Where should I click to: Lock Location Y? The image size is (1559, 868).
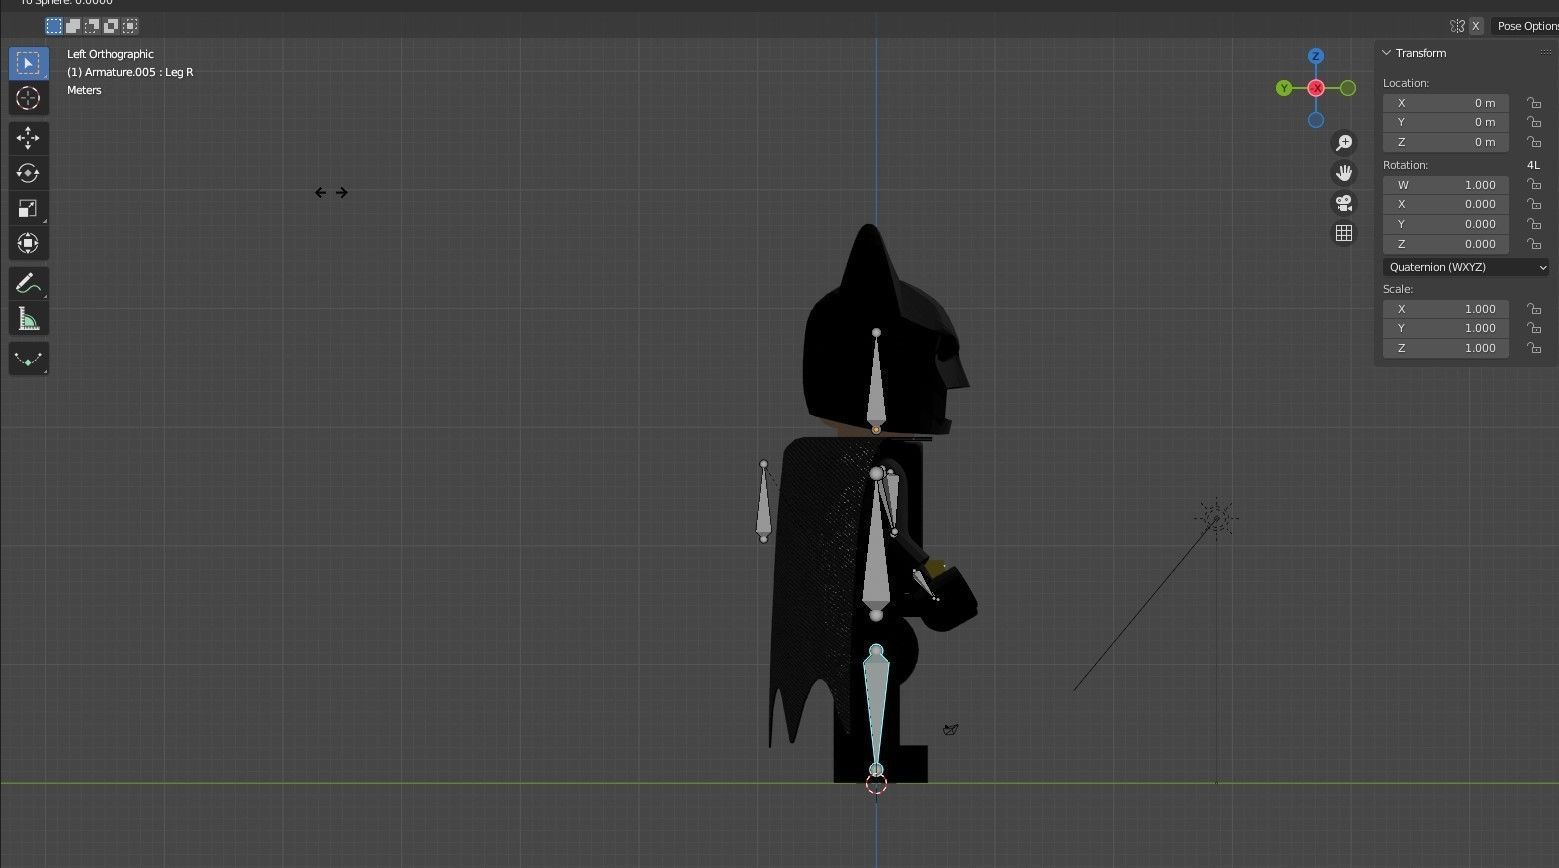[1533, 122]
